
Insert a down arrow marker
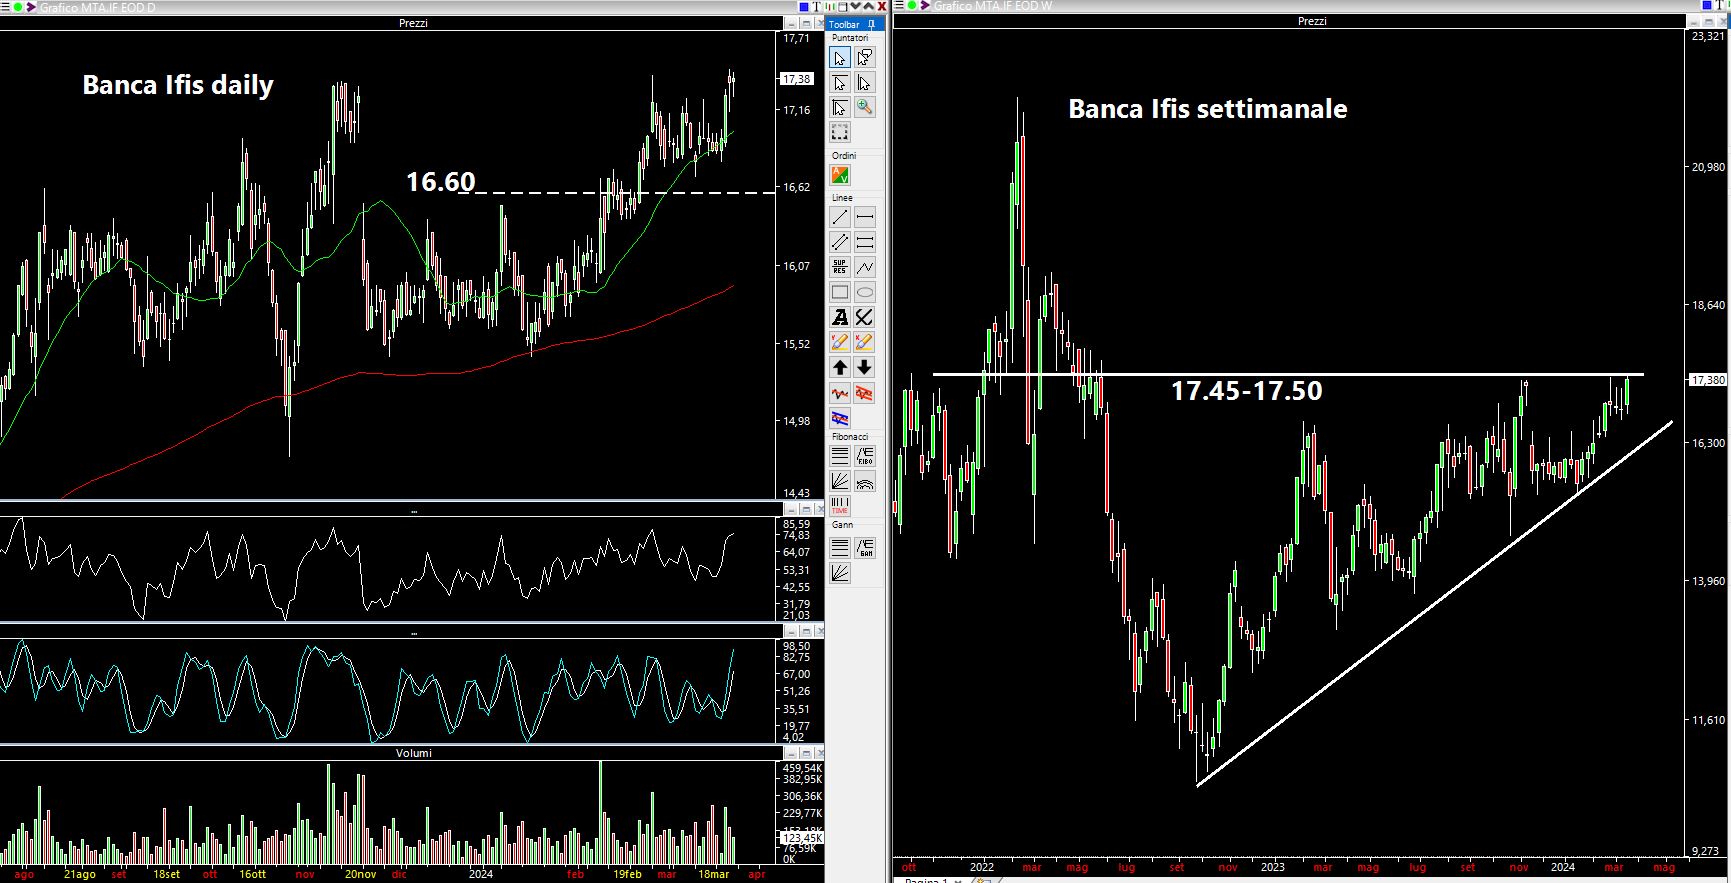pyautogui.click(x=865, y=367)
